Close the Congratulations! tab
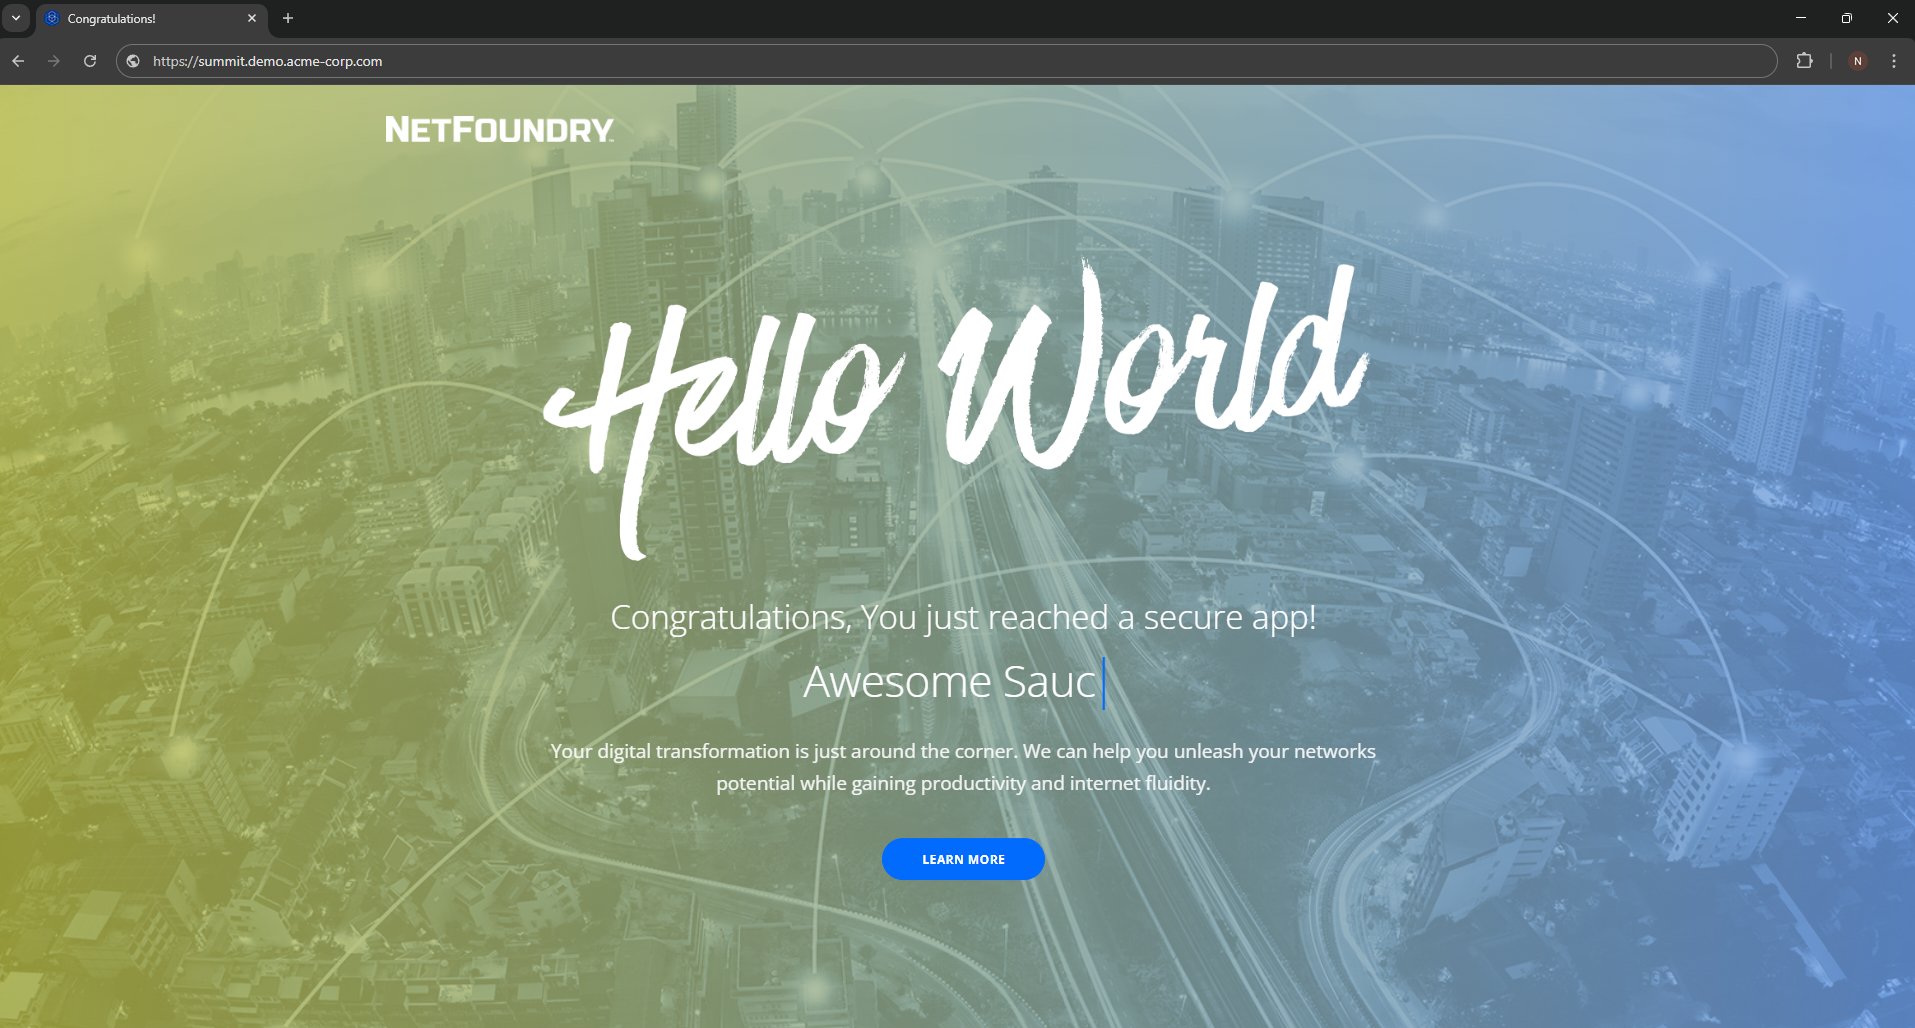 (252, 18)
